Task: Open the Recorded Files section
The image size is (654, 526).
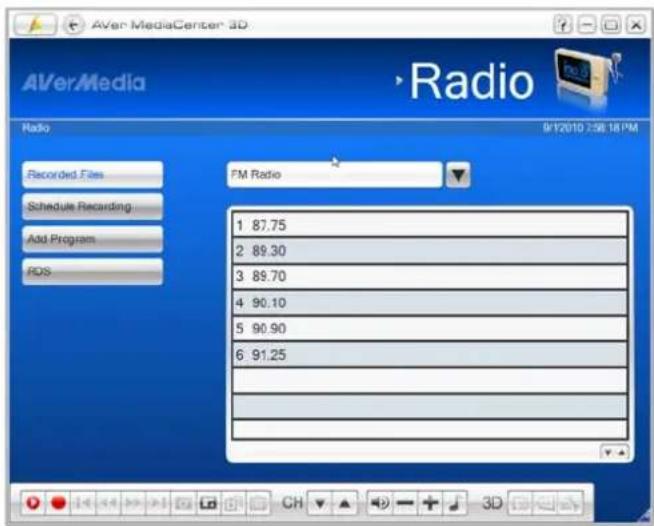Action: coord(93,174)
